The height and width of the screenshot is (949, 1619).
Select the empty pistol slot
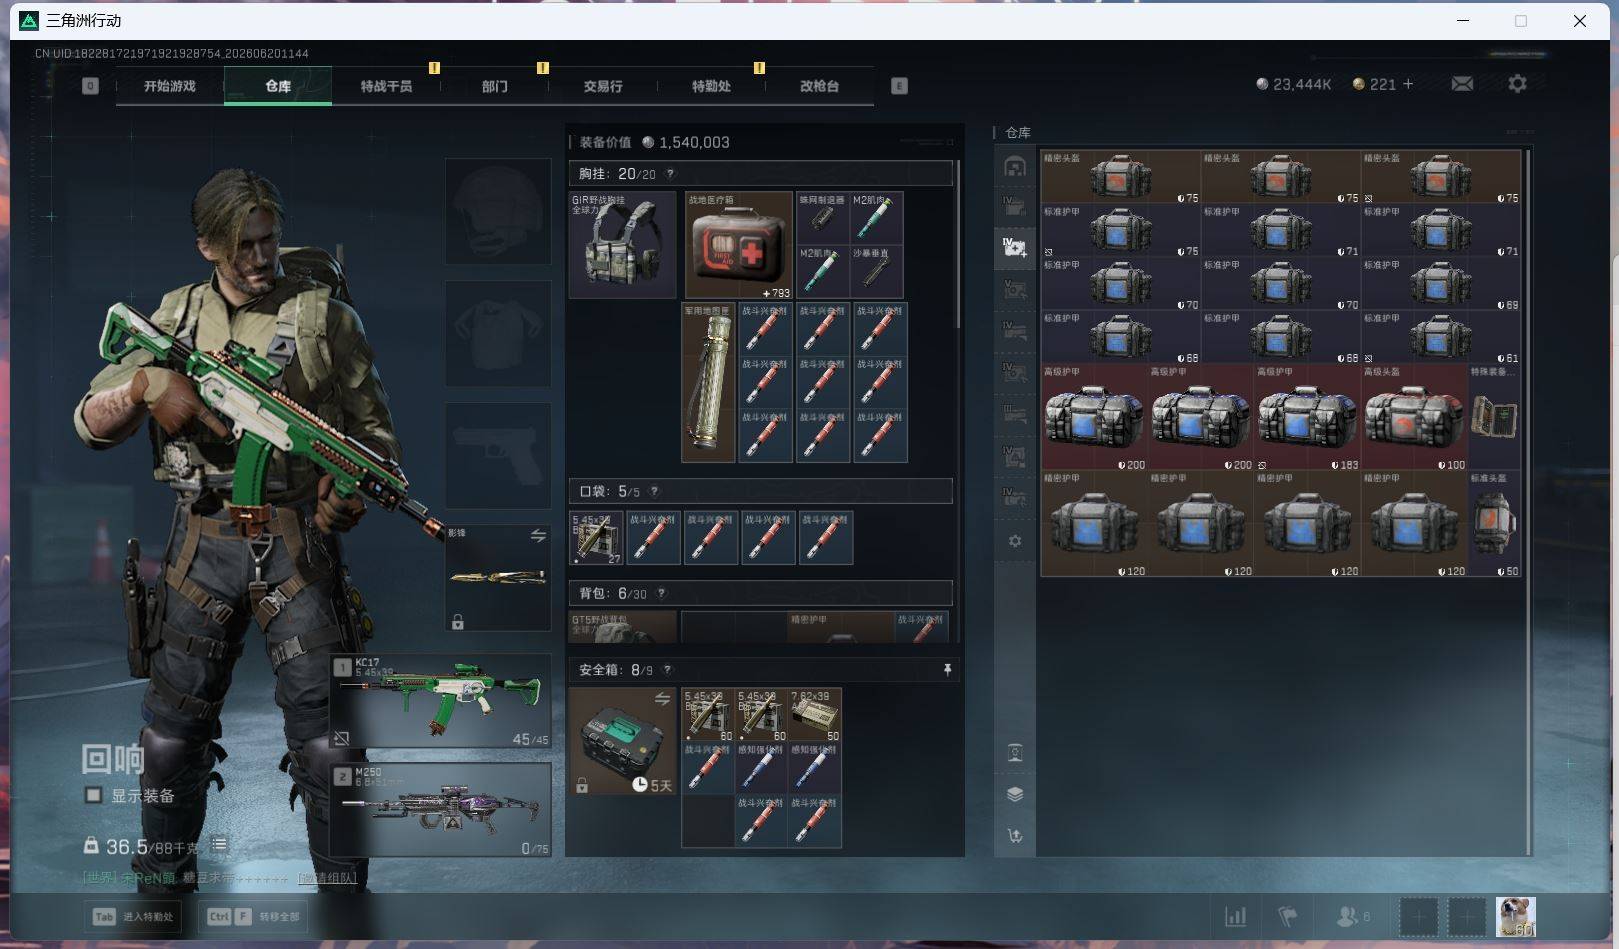point(498,456)
